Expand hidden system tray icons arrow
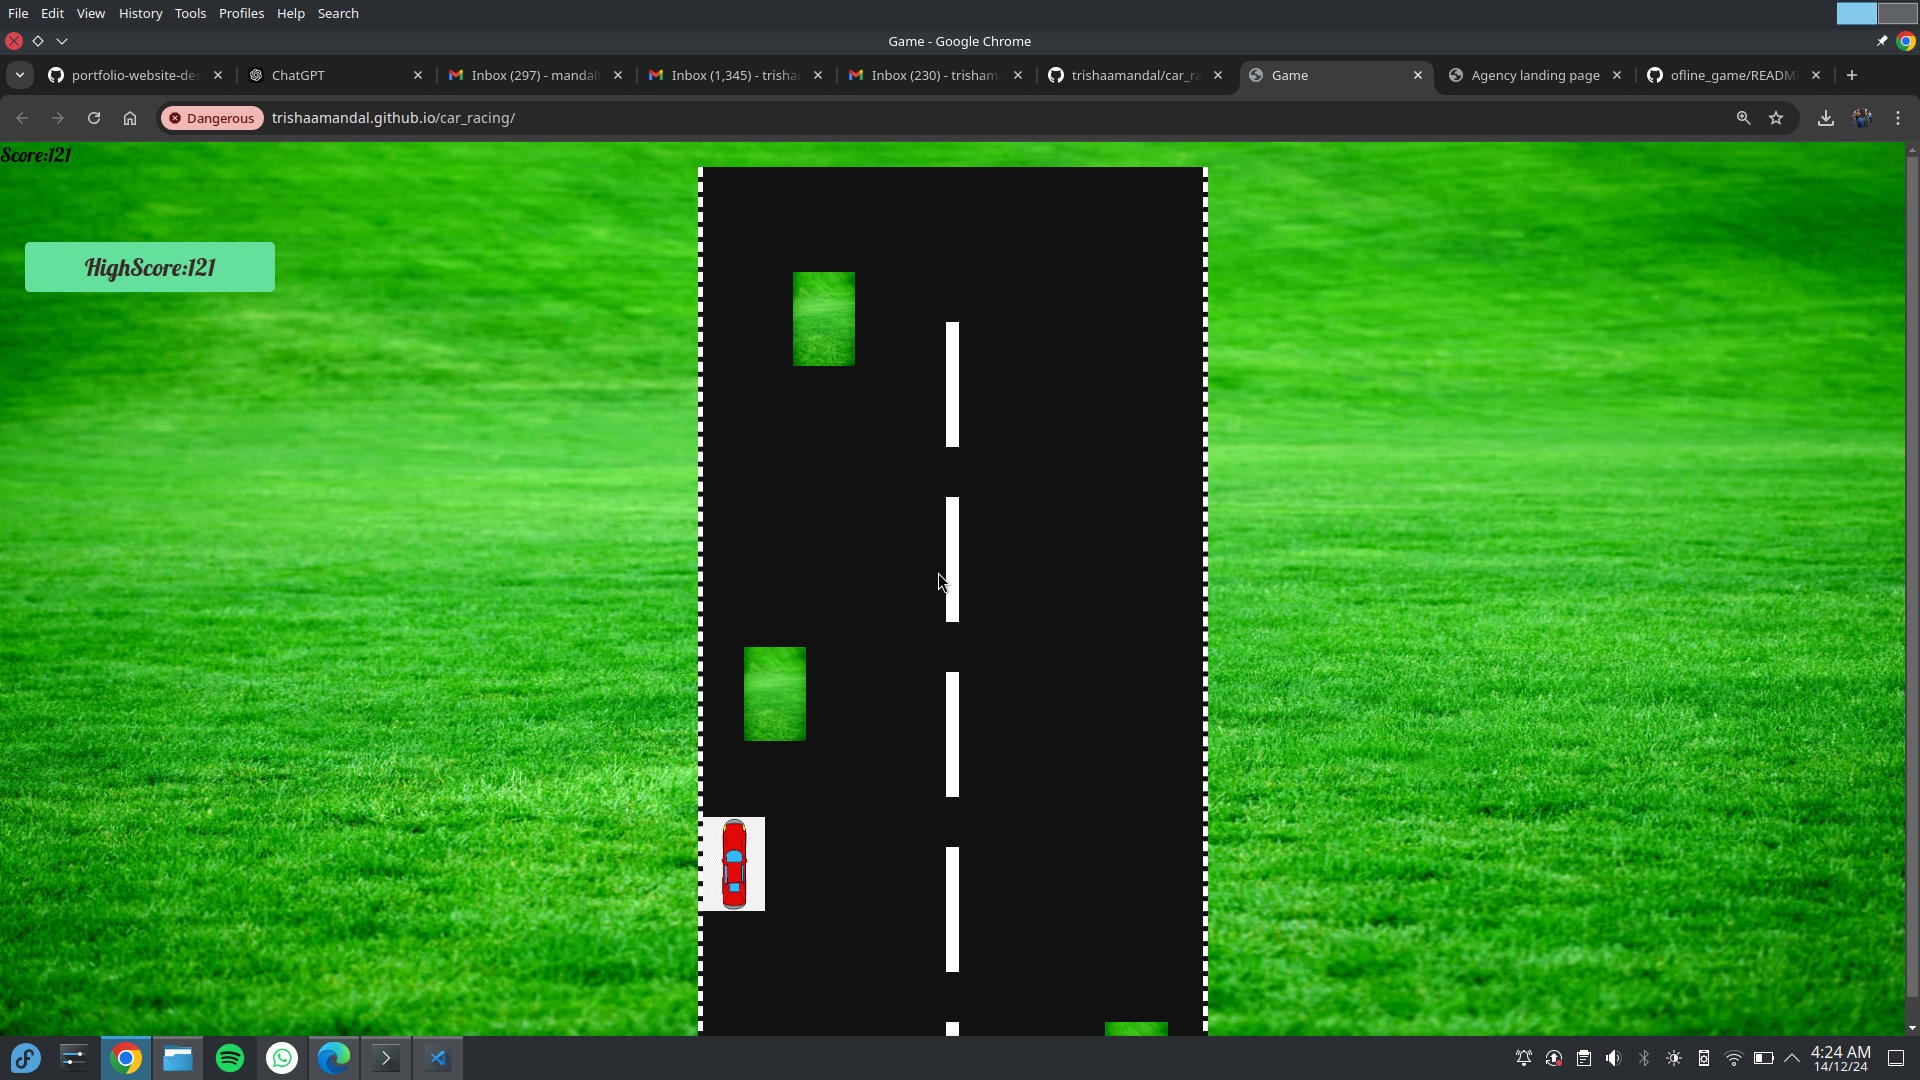1920x1080 pixels. click(x=1792, y=1058)
